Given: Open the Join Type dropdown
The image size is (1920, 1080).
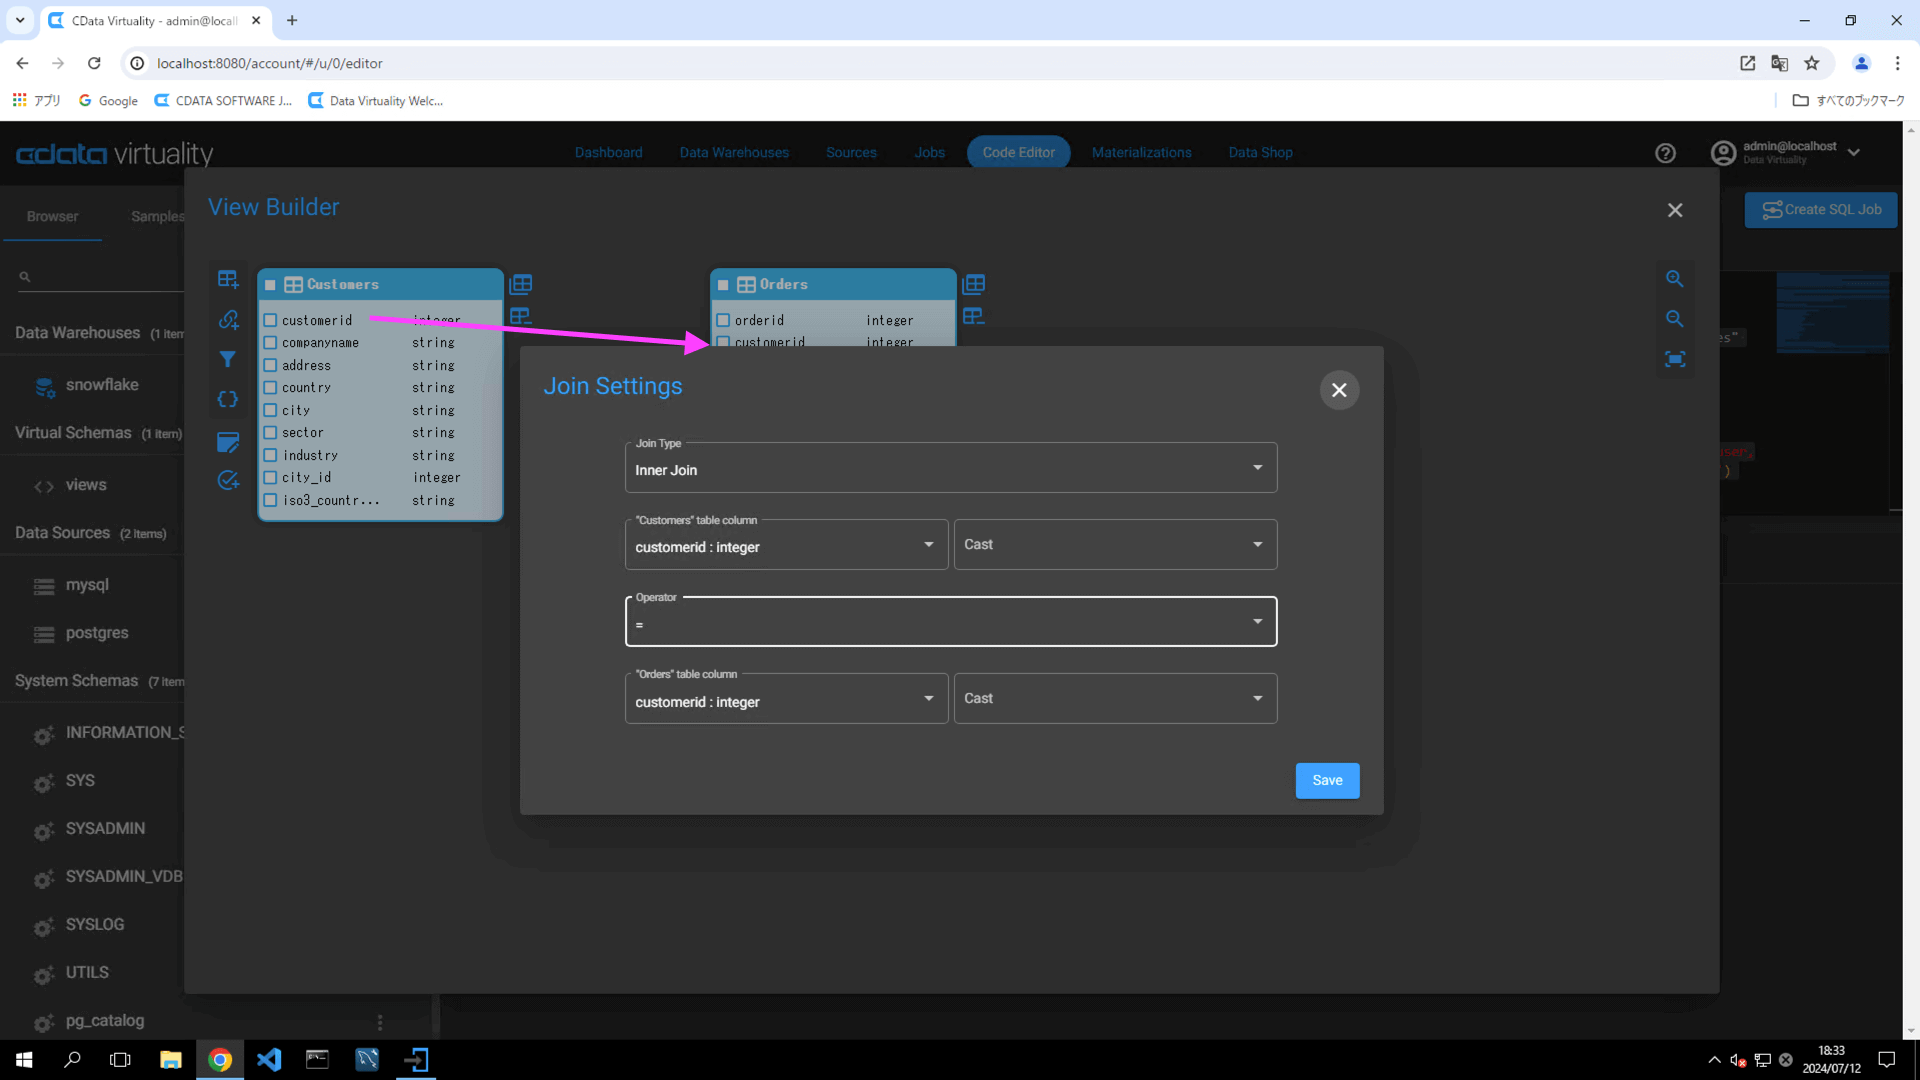Looking at the screenshot, I should click(x=950, y=468).
